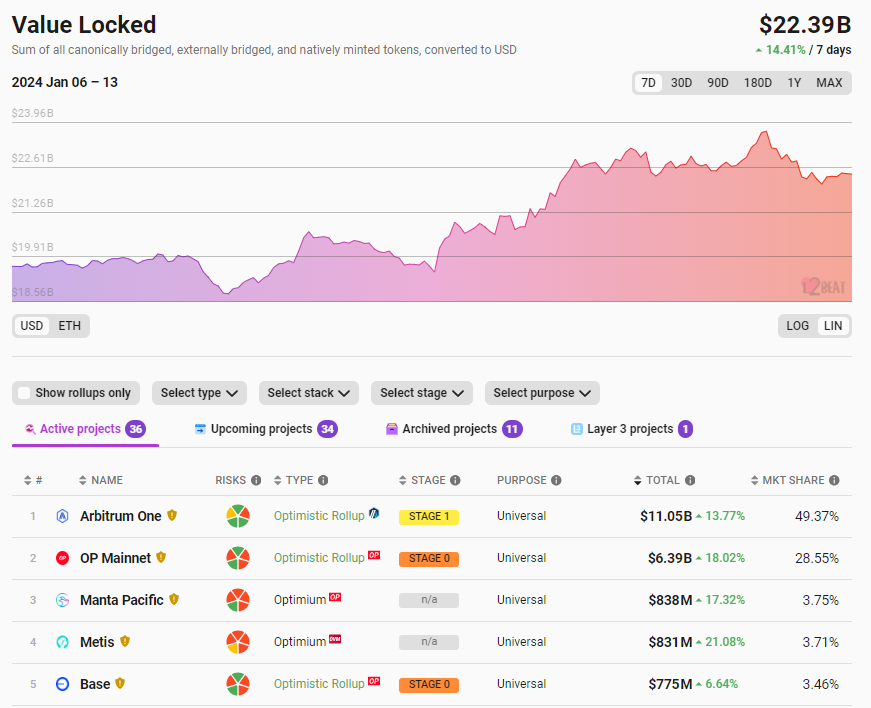871x708 pixels.
Task: Switch chart currency to ETH
Action: point(69,326)
